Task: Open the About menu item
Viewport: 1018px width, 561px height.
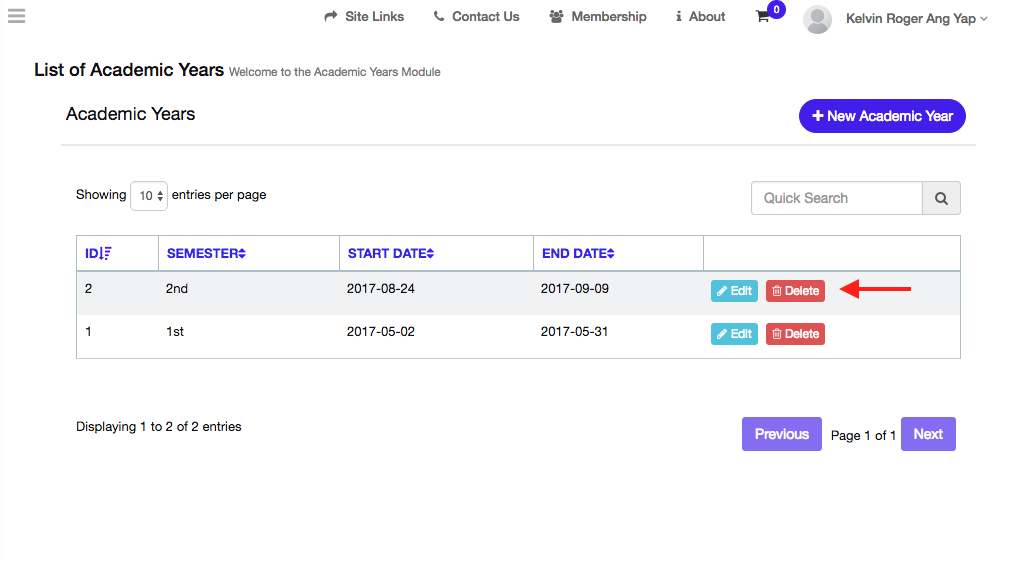Action: [x=700, y=17]
